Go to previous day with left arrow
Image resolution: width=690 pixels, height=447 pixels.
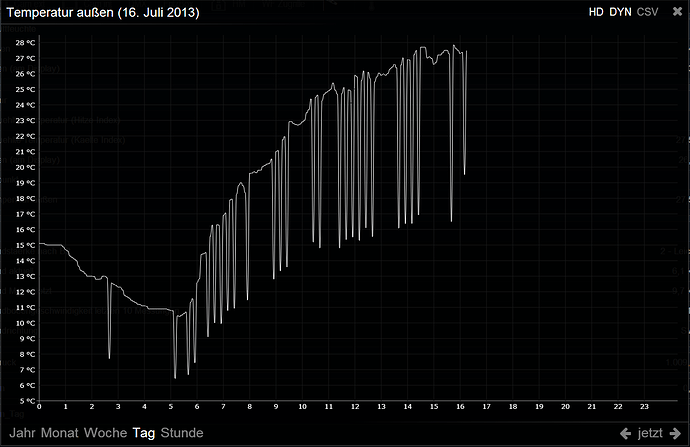point(625,434)
